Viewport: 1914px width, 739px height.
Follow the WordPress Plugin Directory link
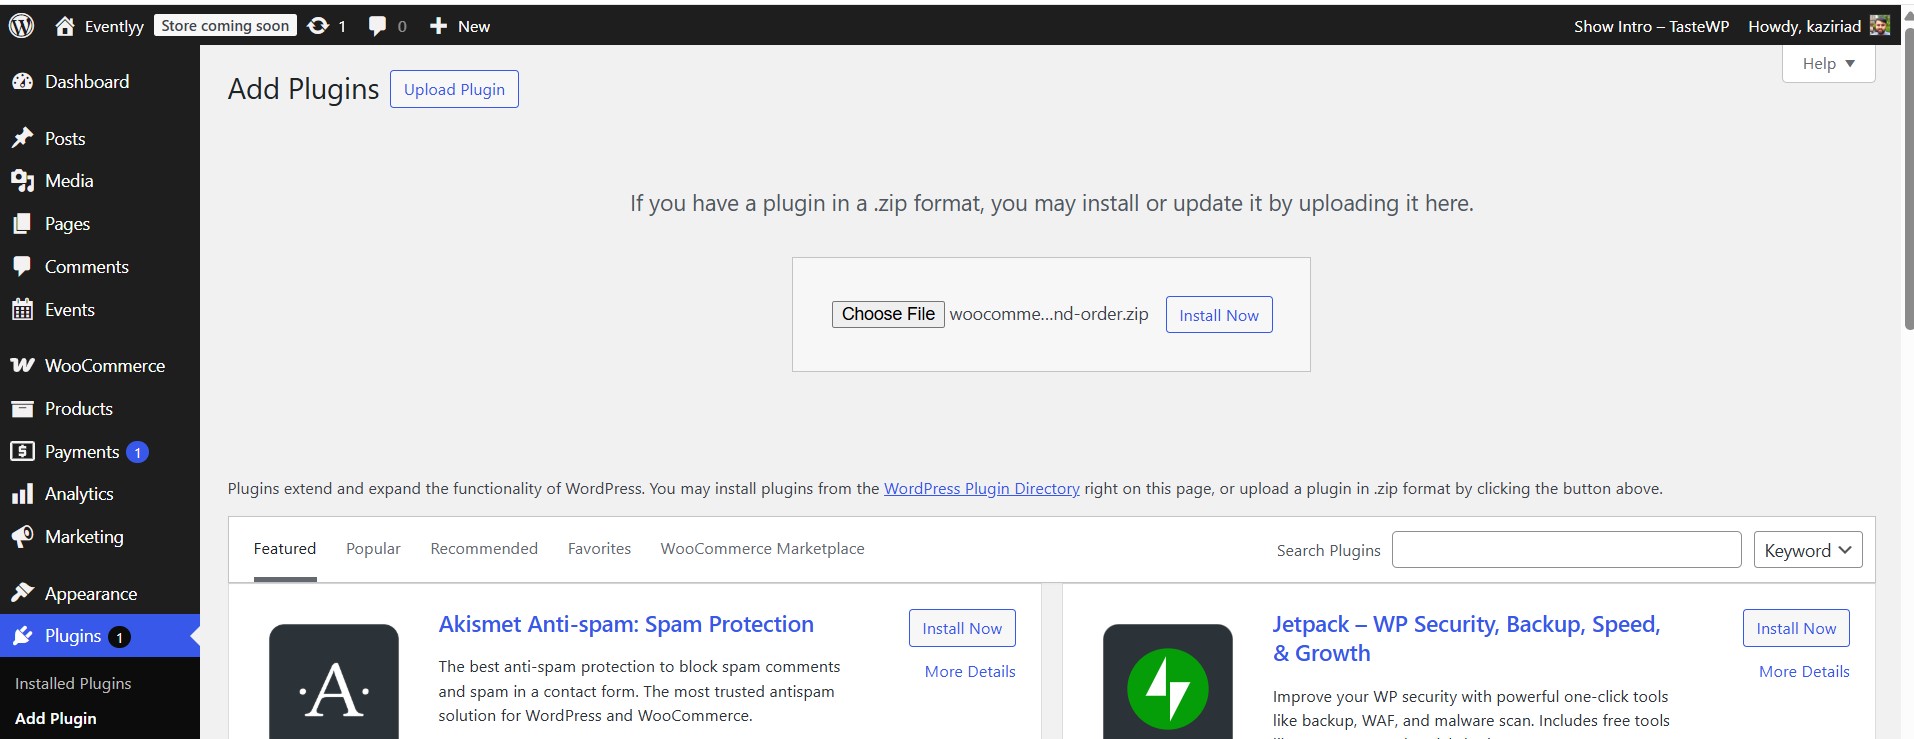(x=981, y=489)
